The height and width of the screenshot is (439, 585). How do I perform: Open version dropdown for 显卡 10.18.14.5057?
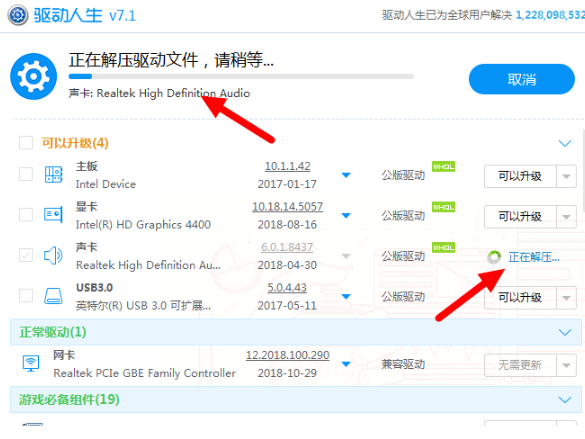346,216
